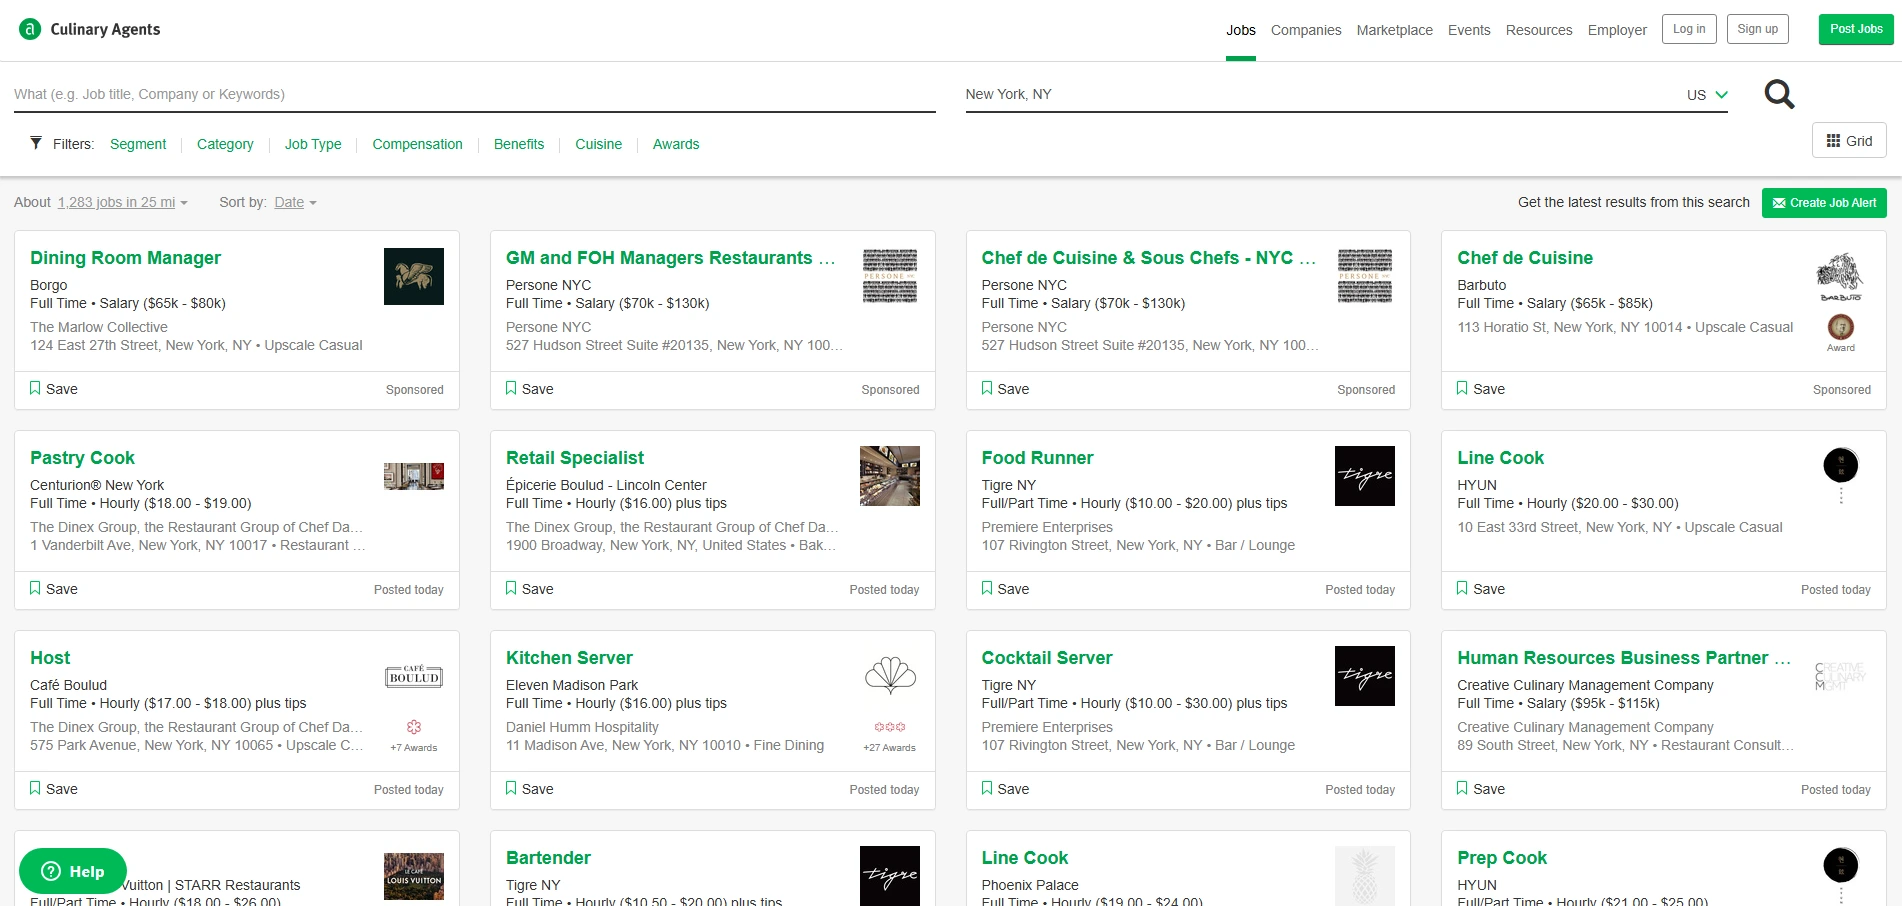Click the Tigre logo on Food Runner card
The image size is (1902, 906).
pos(1364,476)
